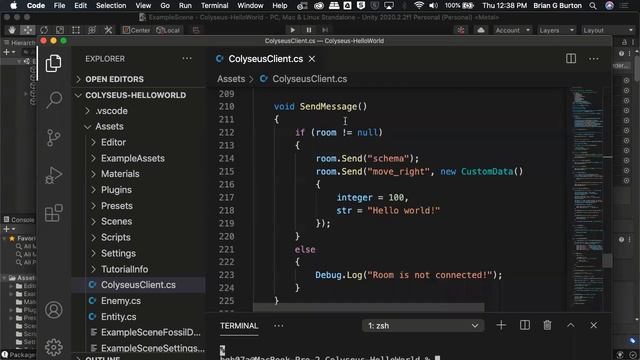Open the Run and Debug view
This screenshot has height=360, width=640.
53,175
